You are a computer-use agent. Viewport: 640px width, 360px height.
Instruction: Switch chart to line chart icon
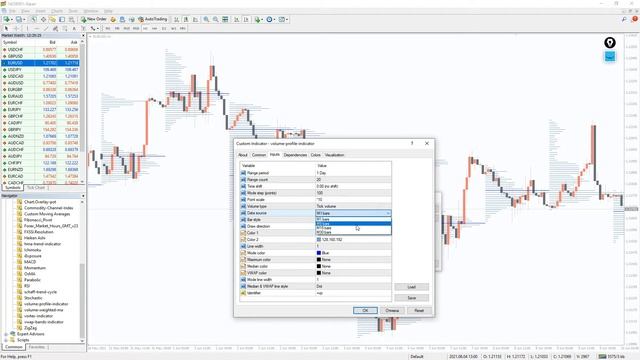196,19
